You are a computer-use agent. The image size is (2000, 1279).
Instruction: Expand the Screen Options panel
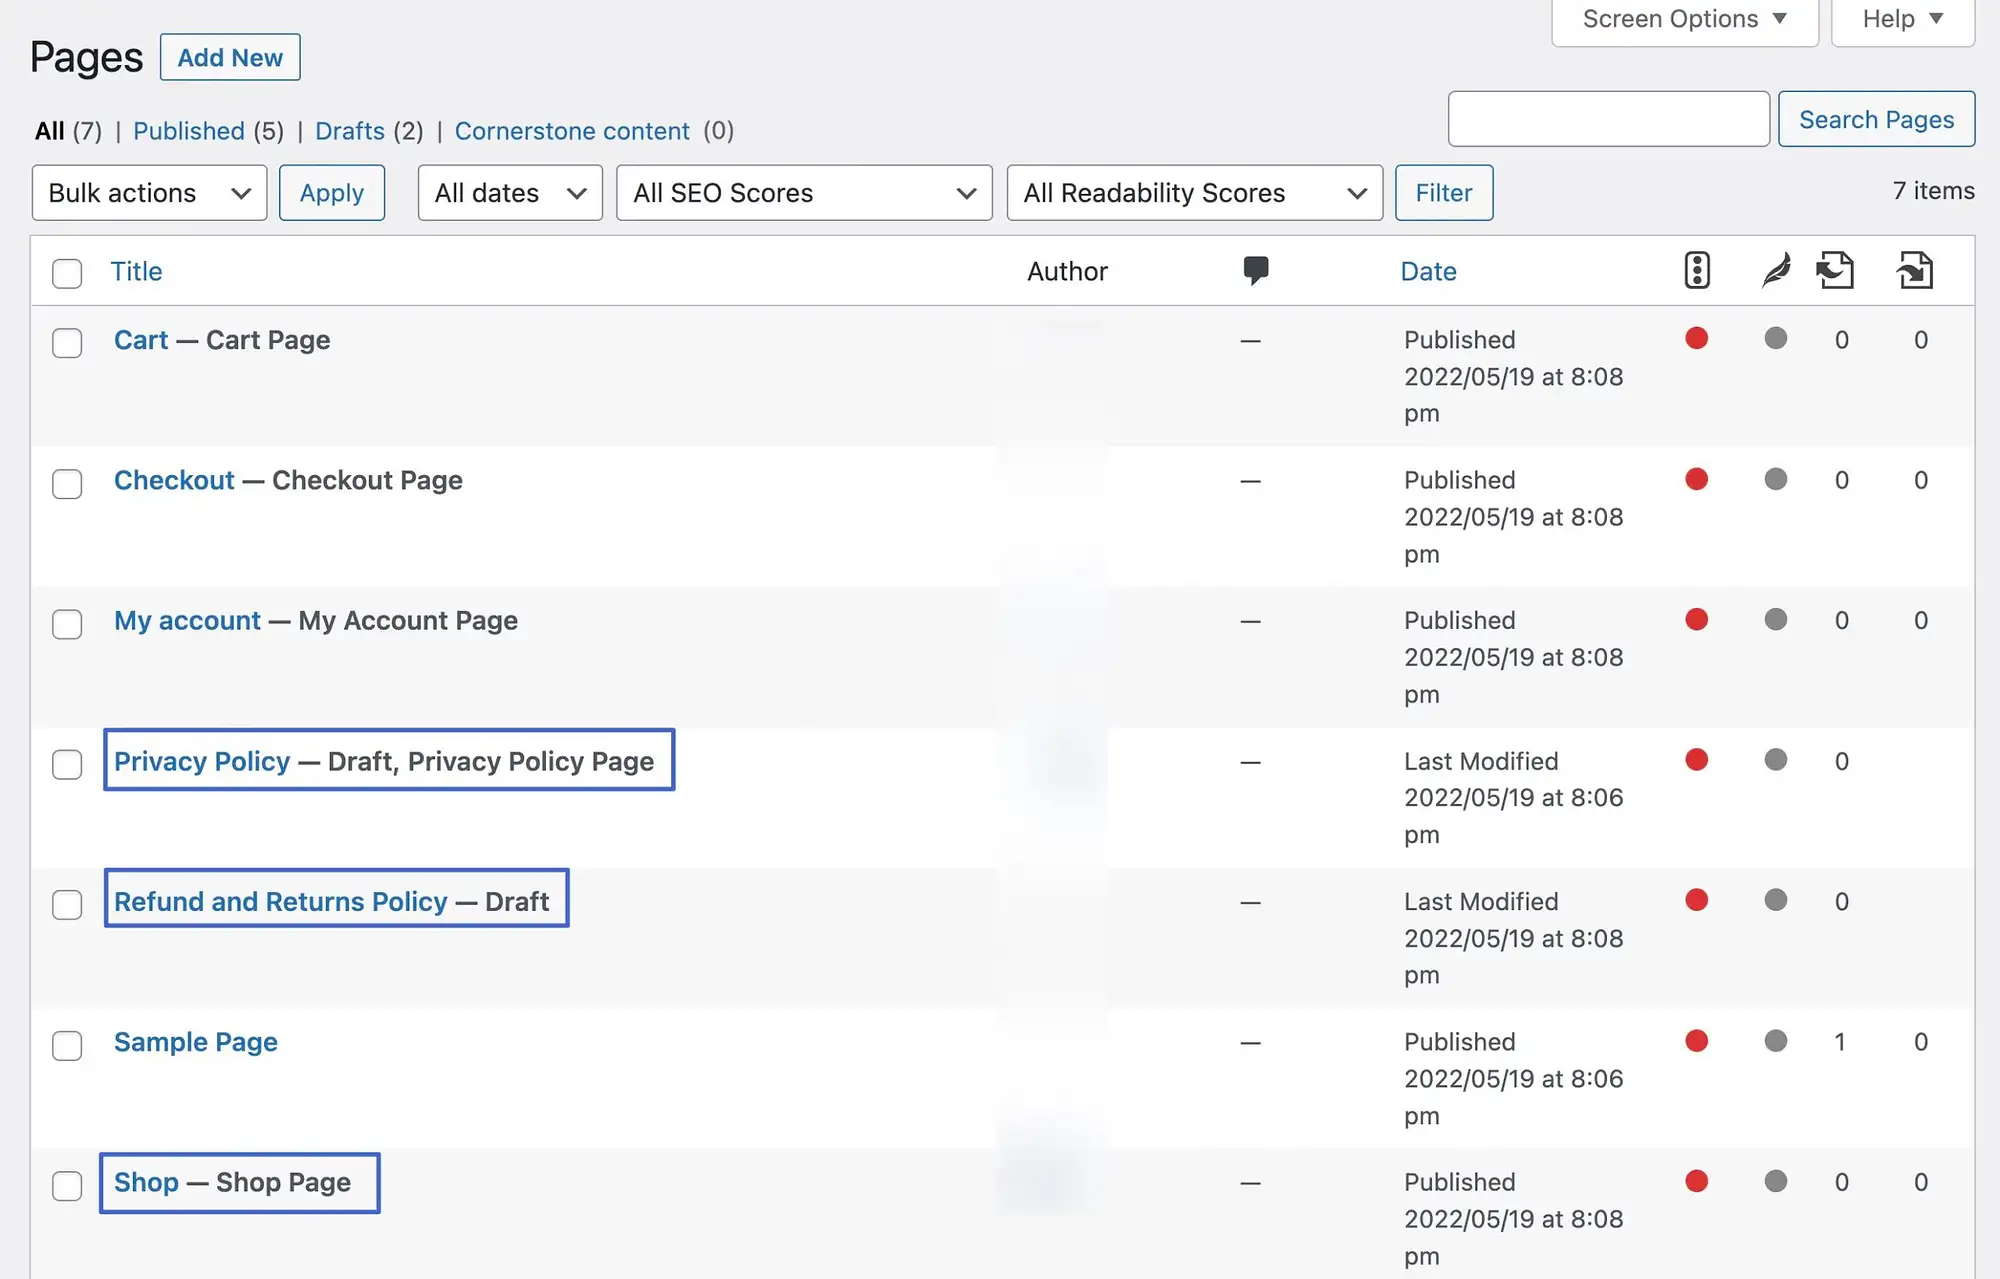click(1685, 19)
